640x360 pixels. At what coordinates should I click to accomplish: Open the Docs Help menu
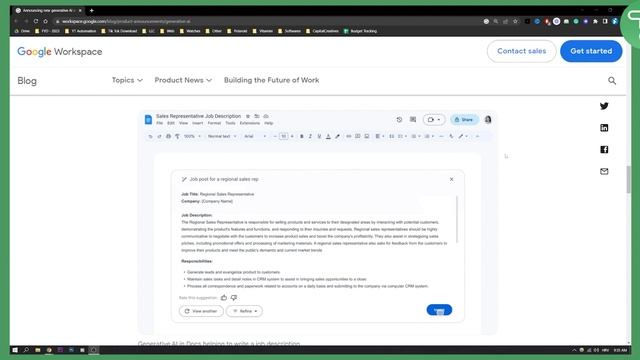pyautogui.click(x=269, y=123)
